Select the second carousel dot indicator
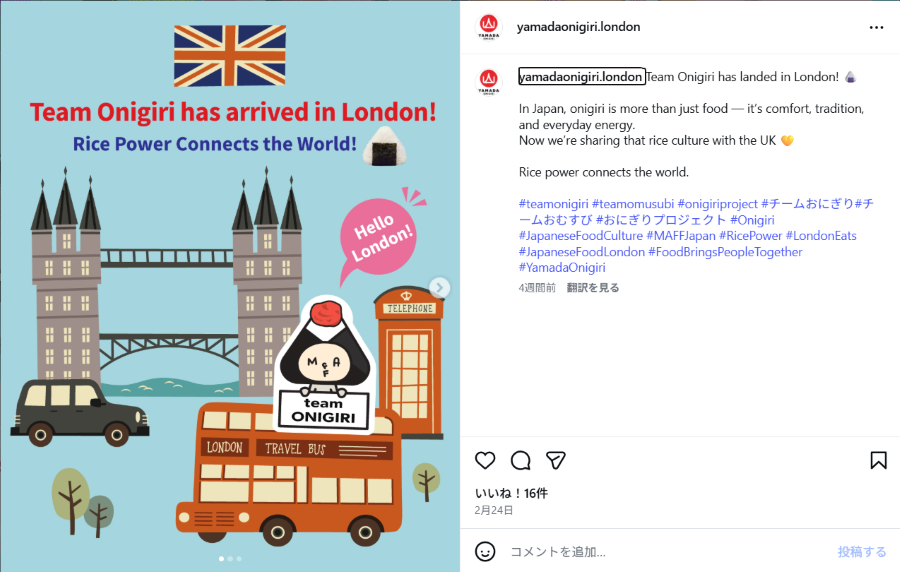This screenshot has height=572, width=900. 230,558
